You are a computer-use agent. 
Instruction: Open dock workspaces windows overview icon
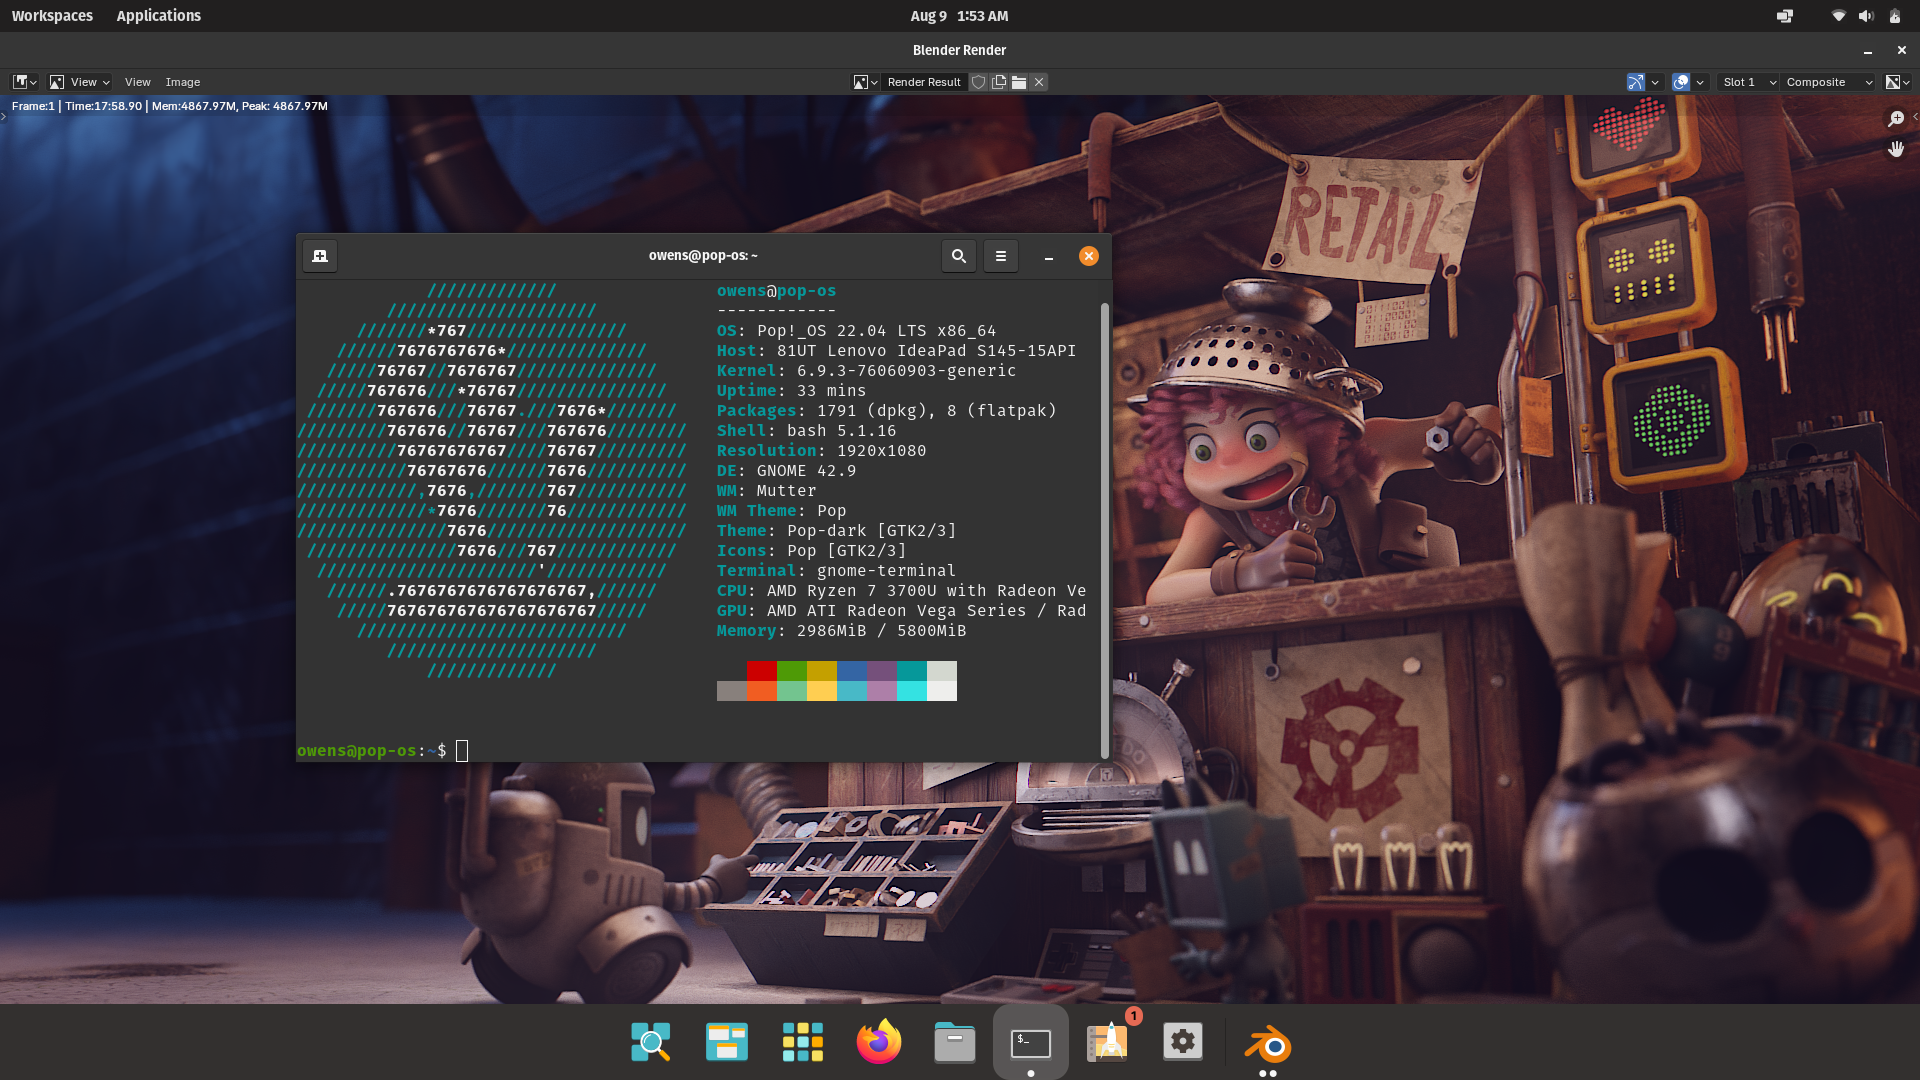pyautogui.click(x=727, y=1042)
